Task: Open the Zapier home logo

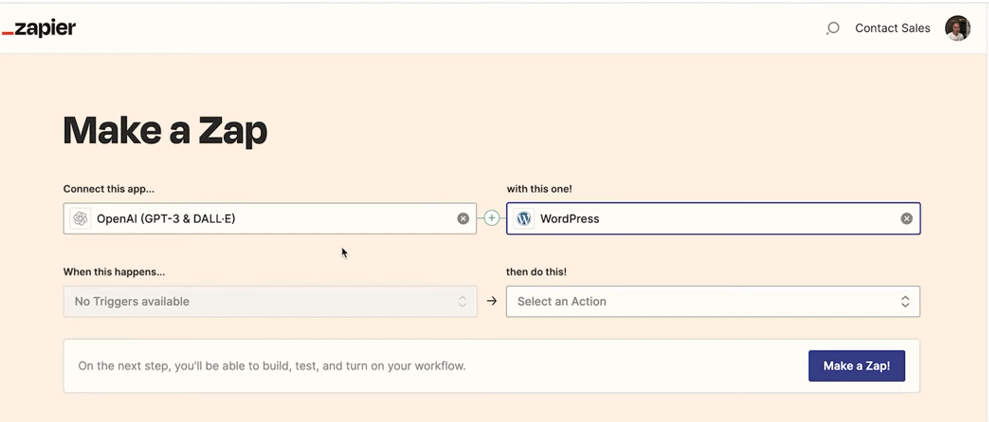Action: pos(38,28)
